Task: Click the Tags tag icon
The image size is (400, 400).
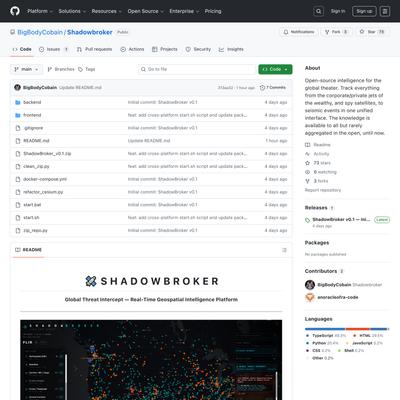Action: 80,69
